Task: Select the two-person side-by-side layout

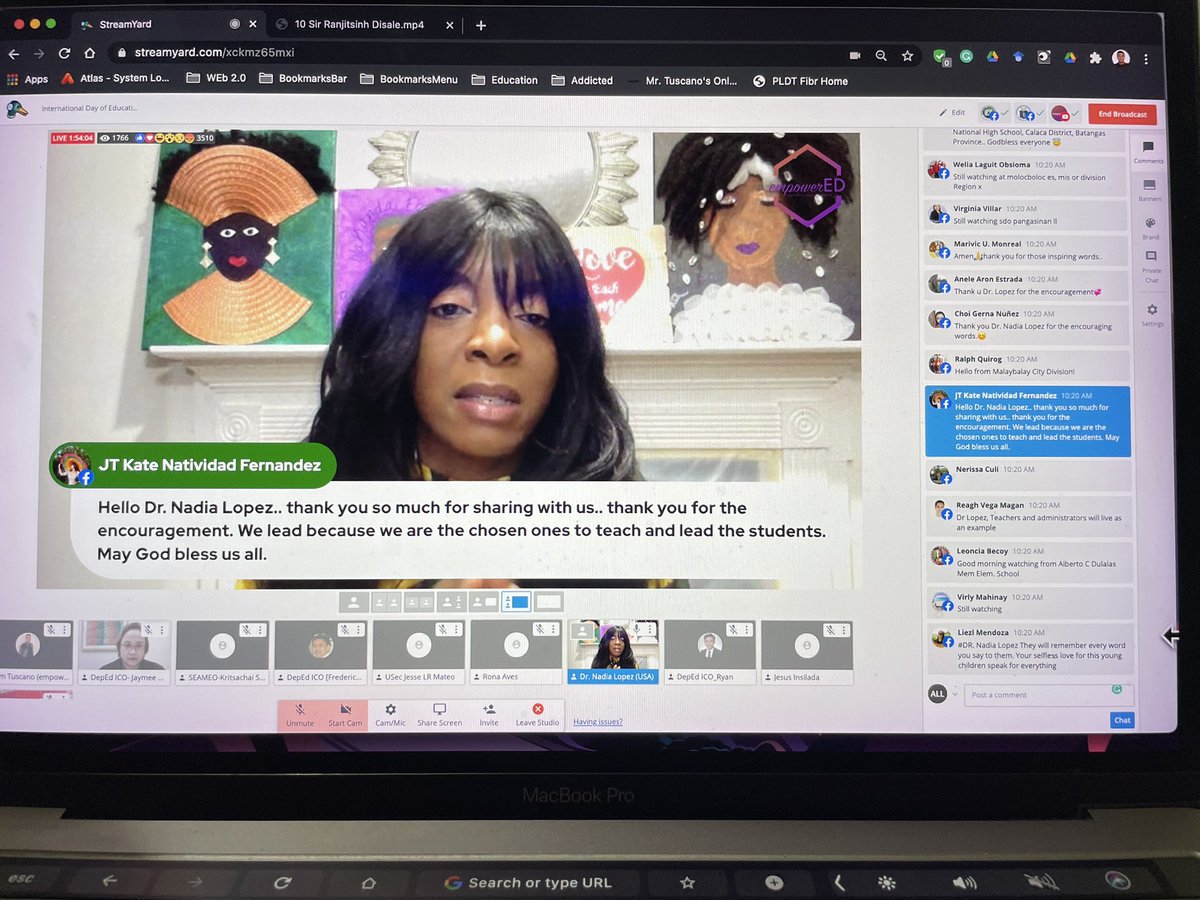Action: tap(385, 602)
